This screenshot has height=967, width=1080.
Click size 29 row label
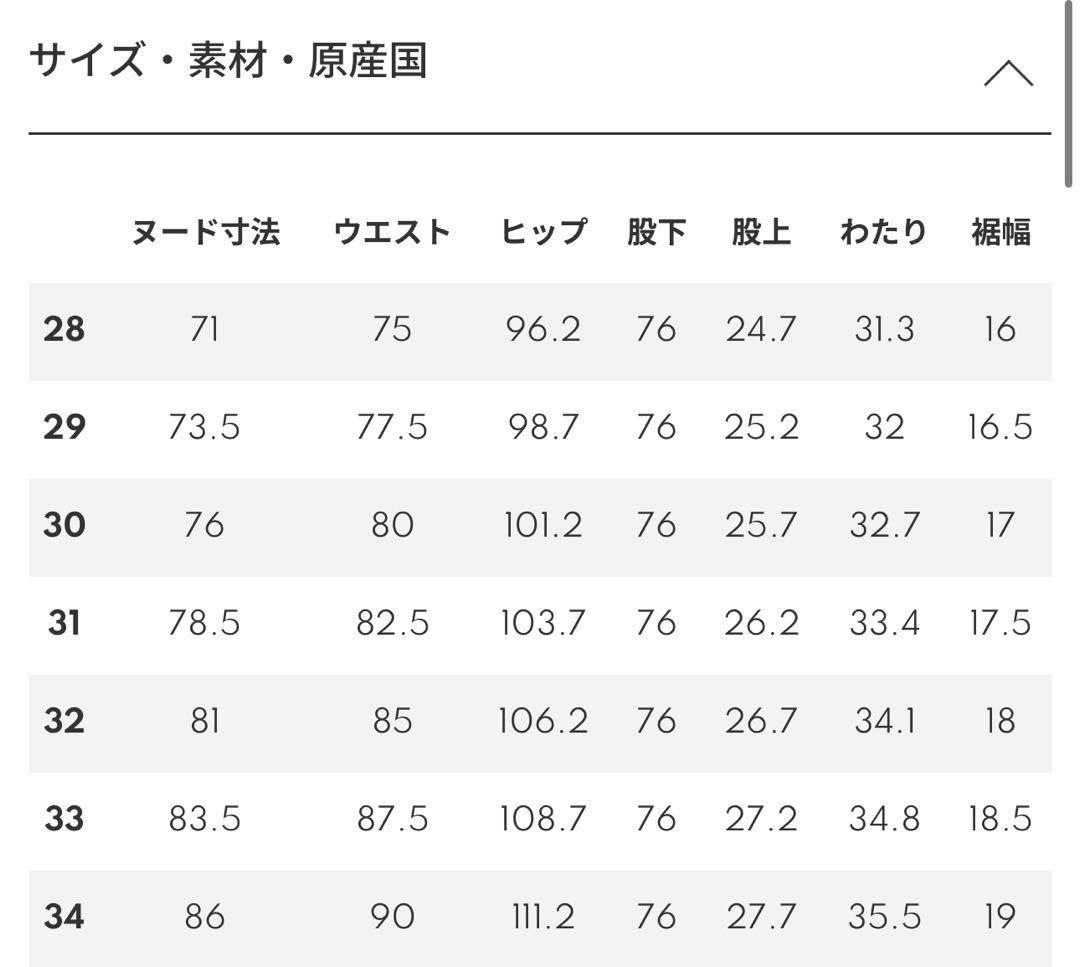pos(63,426)
